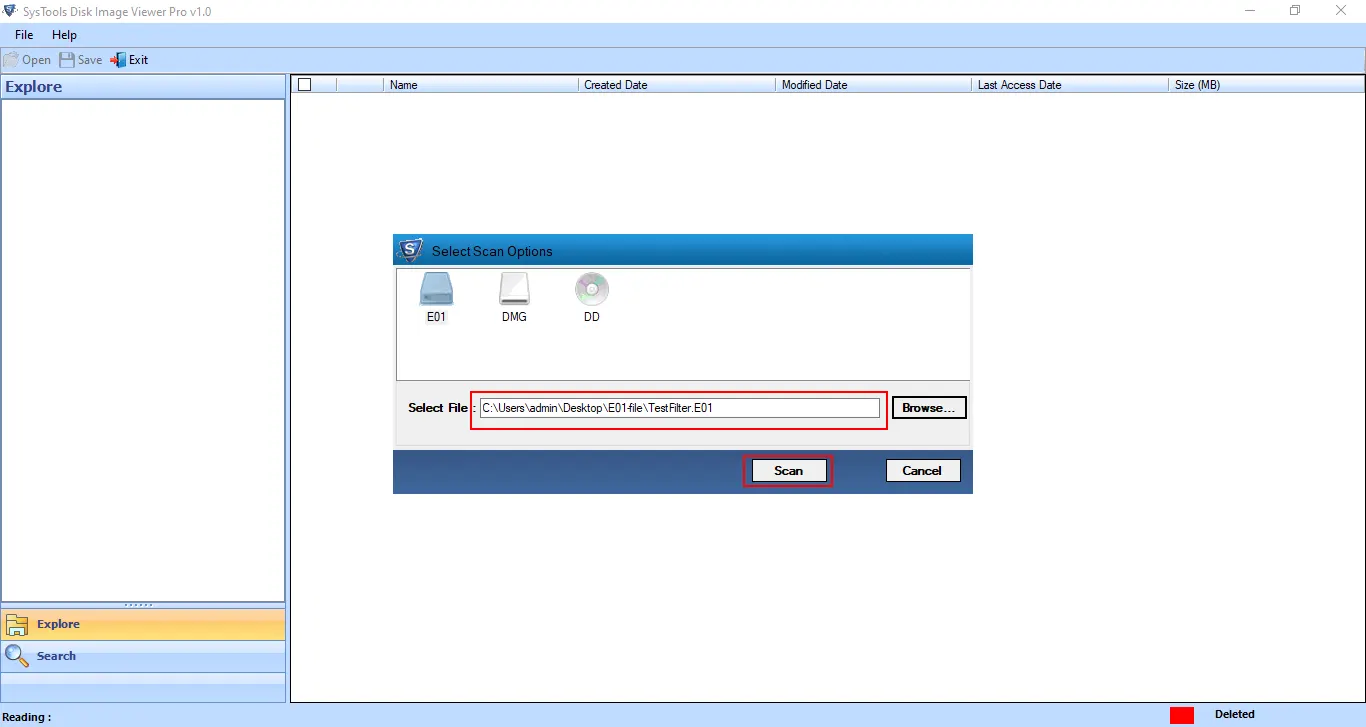The height and width of the screenshot is (727, 1366).
Task: Click the Save toolbar button
Action: click(x=81, y=60)
